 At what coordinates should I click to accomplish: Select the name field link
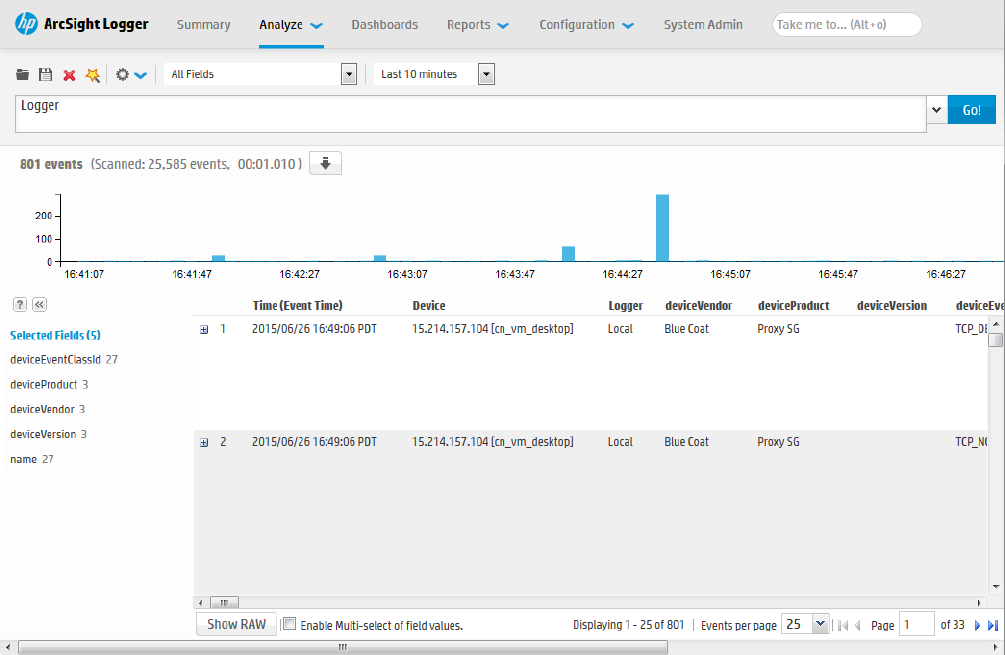[x=23, y=459]
